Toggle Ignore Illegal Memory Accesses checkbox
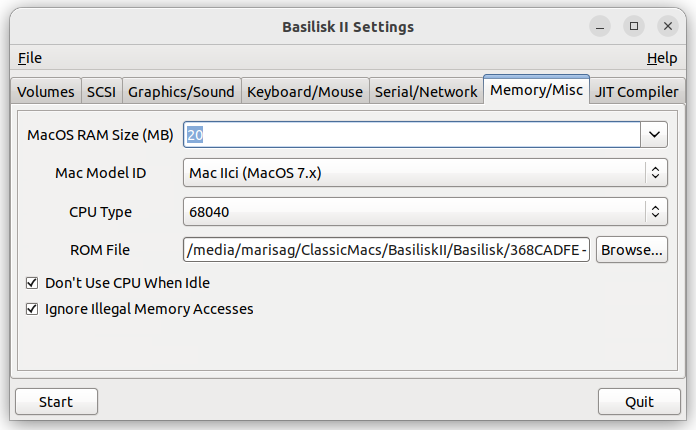The height and width of the screenshot is (430, 696). point(32,309)
